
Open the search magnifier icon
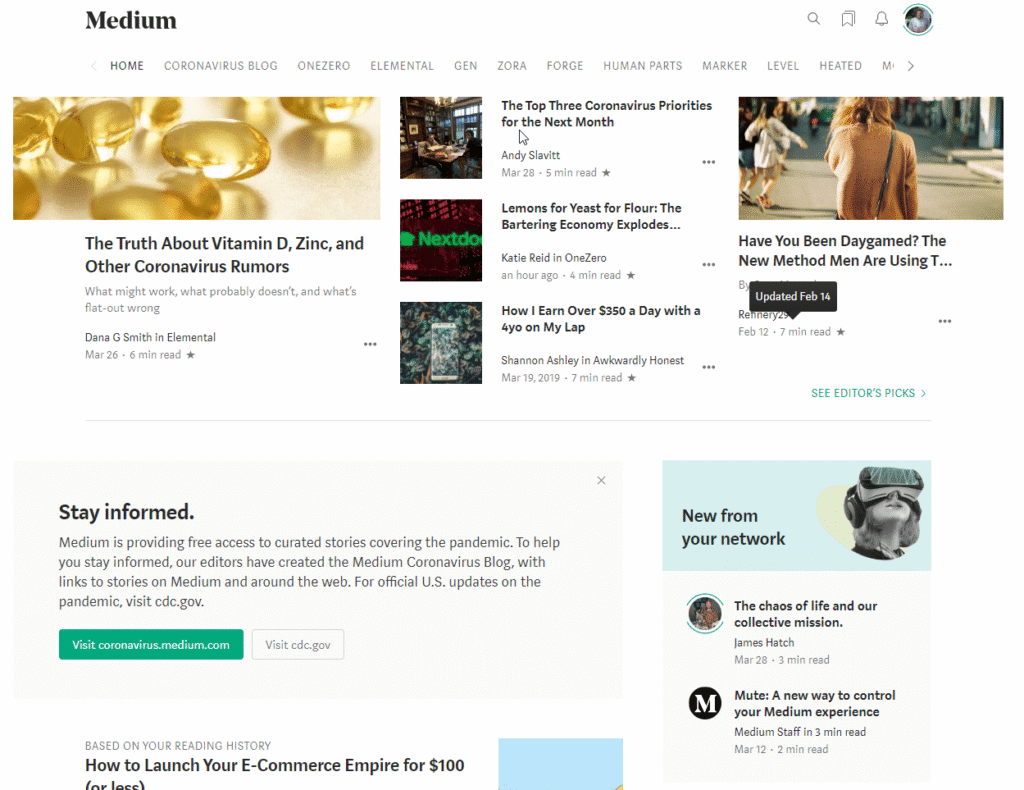click(x=814, y=19)
